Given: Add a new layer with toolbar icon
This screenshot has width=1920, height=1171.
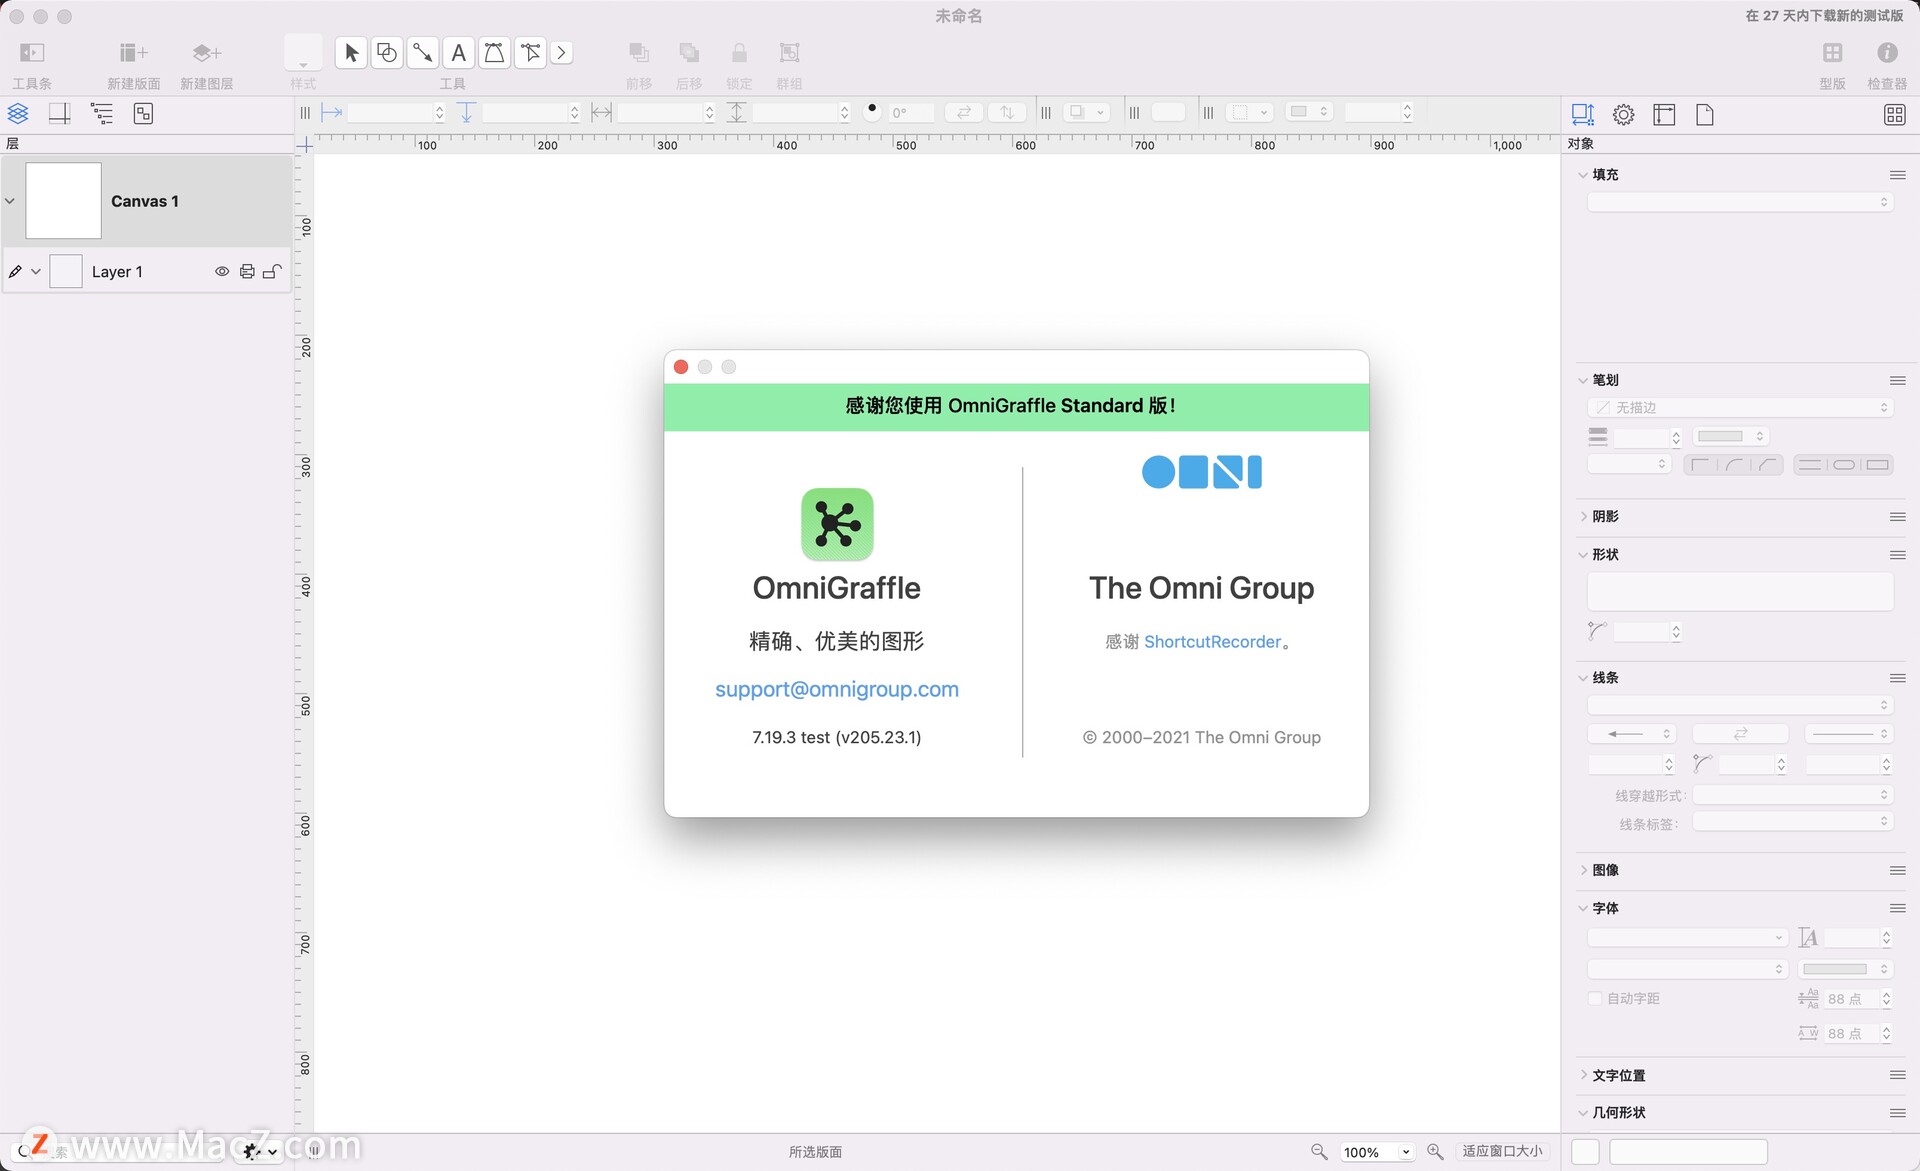Looking at the screenshot, I should coord(206,53).
